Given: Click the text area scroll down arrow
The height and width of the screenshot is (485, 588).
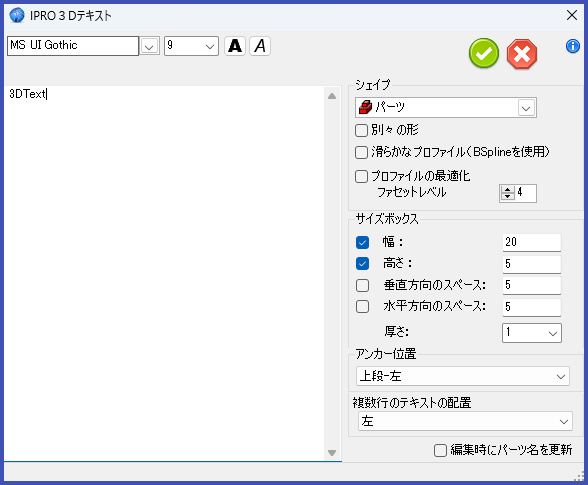Looking at the screenshot, I should (332, 453).
